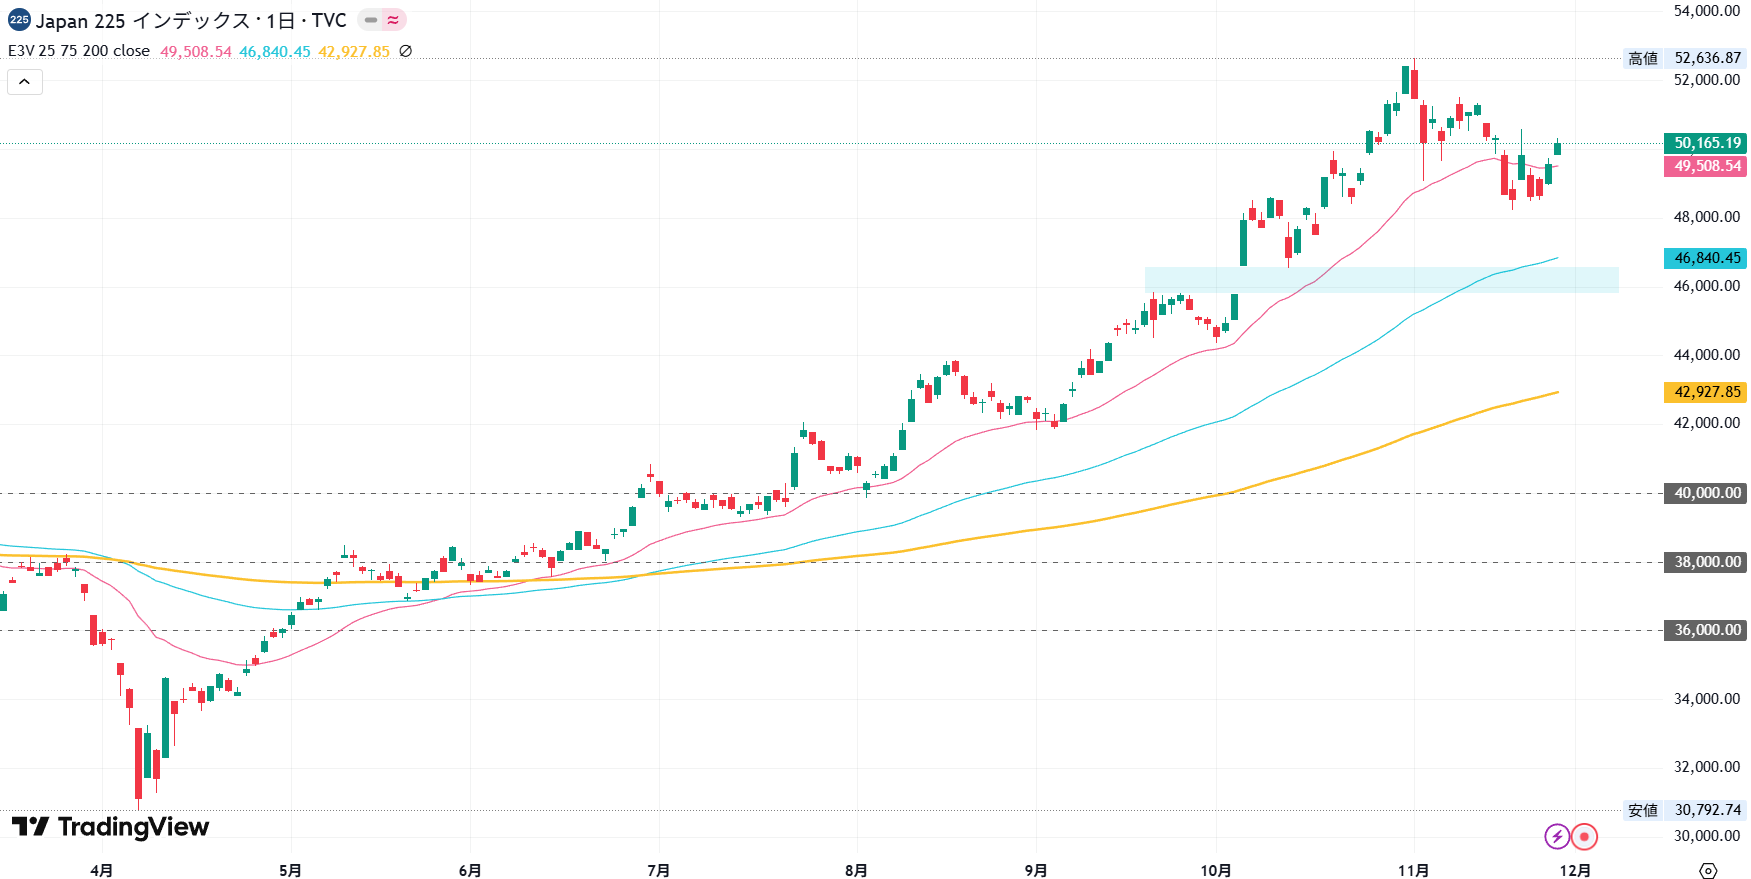
Task: Click the 11月 label on the time axis
Action: point(1413,870)
